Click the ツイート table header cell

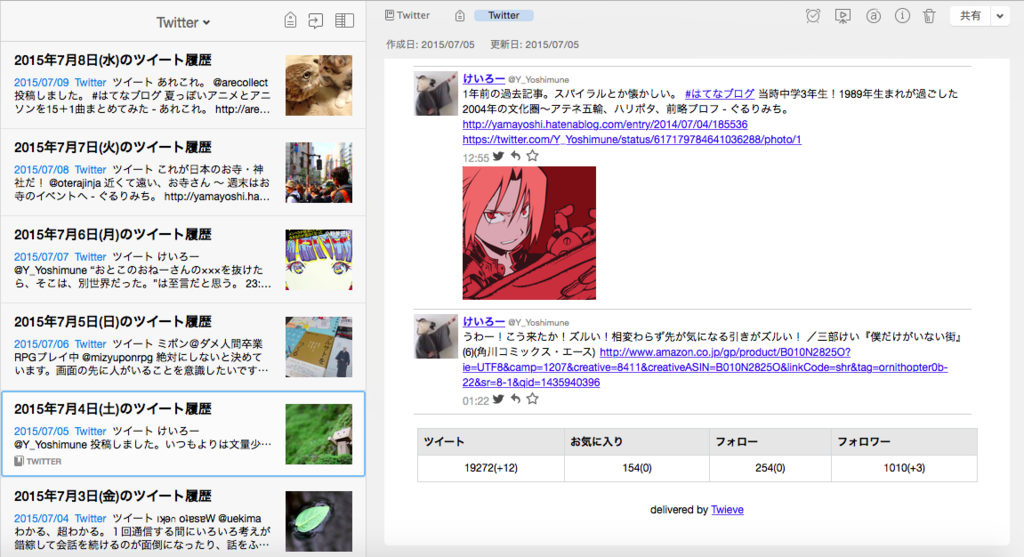(490, 441)
